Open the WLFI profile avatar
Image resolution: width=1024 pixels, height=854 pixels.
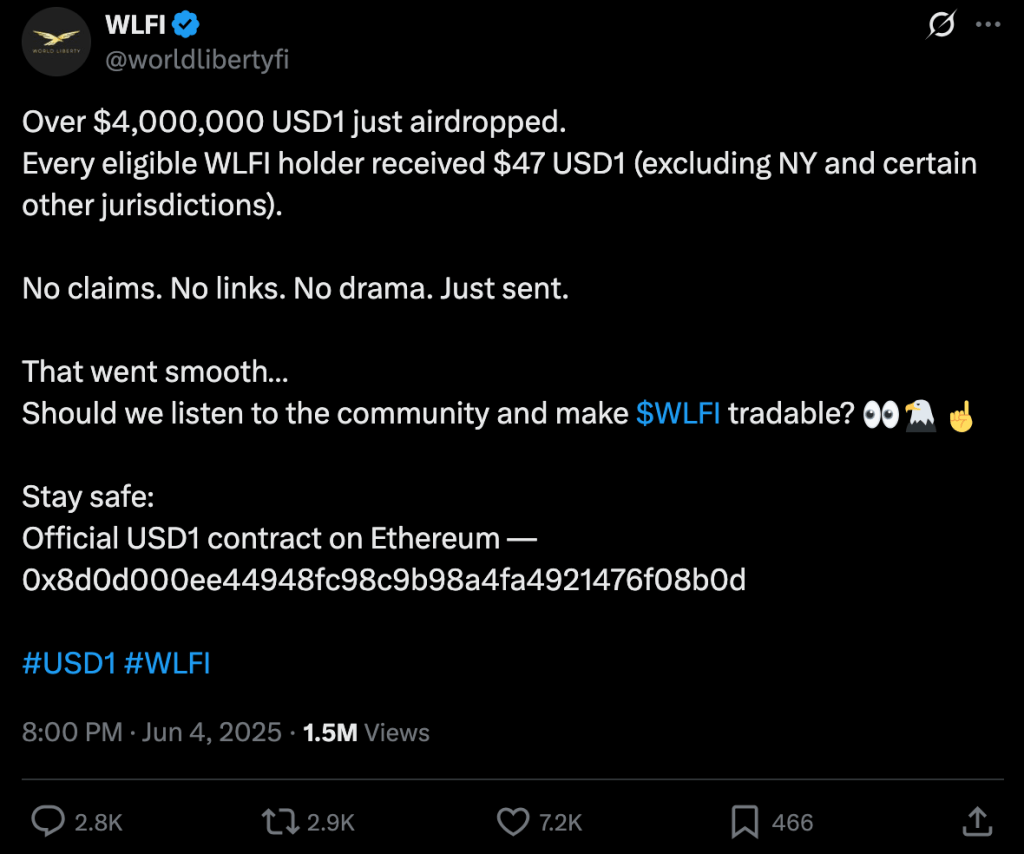point(56,42)
